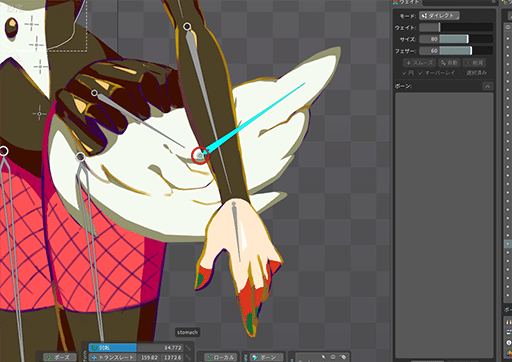This screenshot has height=362, width=512.
Task: Collapse the ボーン section with chevron button
Action: 487,86
